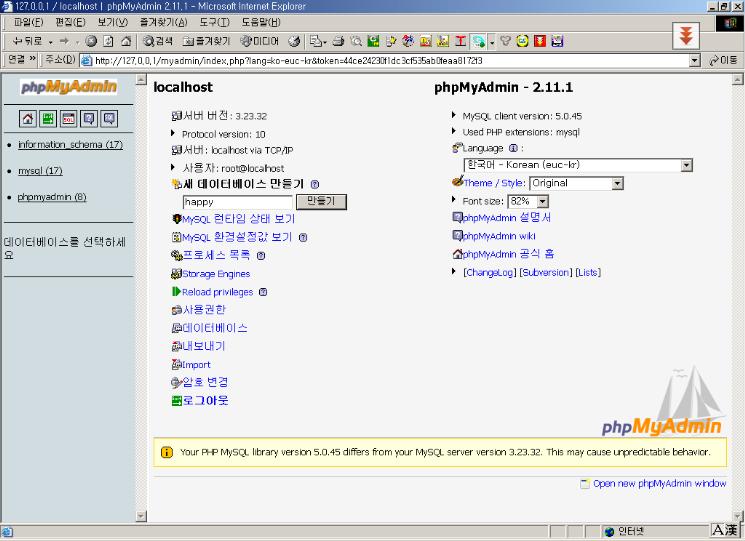745x541 pixels.
Task: Open the phpMyAdmin 설명서 documentation link
Action: [x=506, y=218]
